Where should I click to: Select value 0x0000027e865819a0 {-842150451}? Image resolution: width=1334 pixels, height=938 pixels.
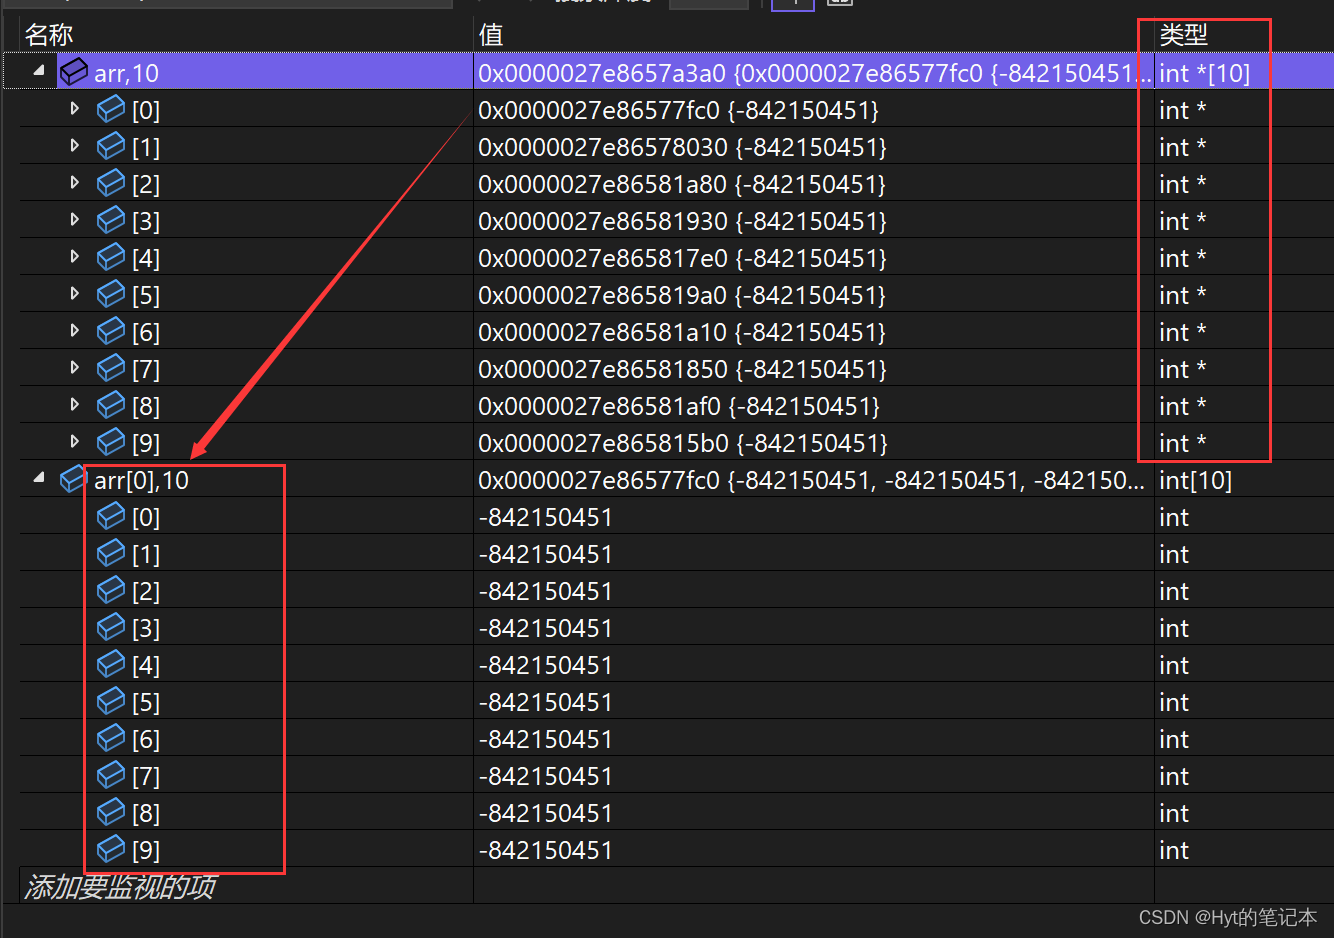point(682,295)
